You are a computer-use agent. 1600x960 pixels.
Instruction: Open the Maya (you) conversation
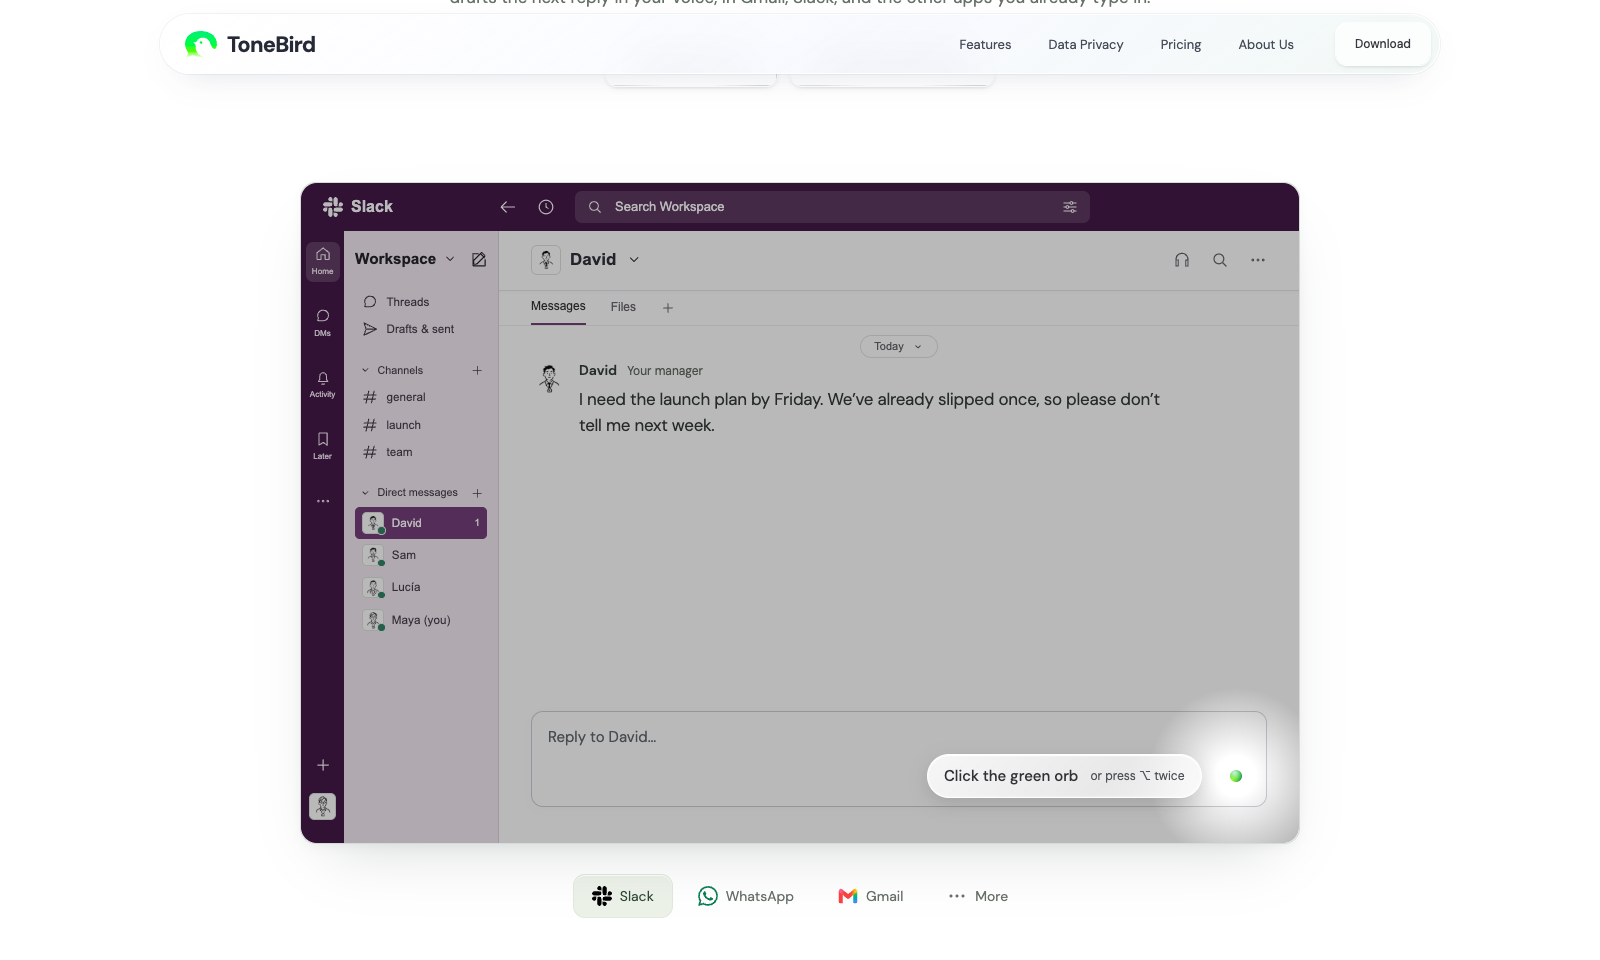(421, 620)
